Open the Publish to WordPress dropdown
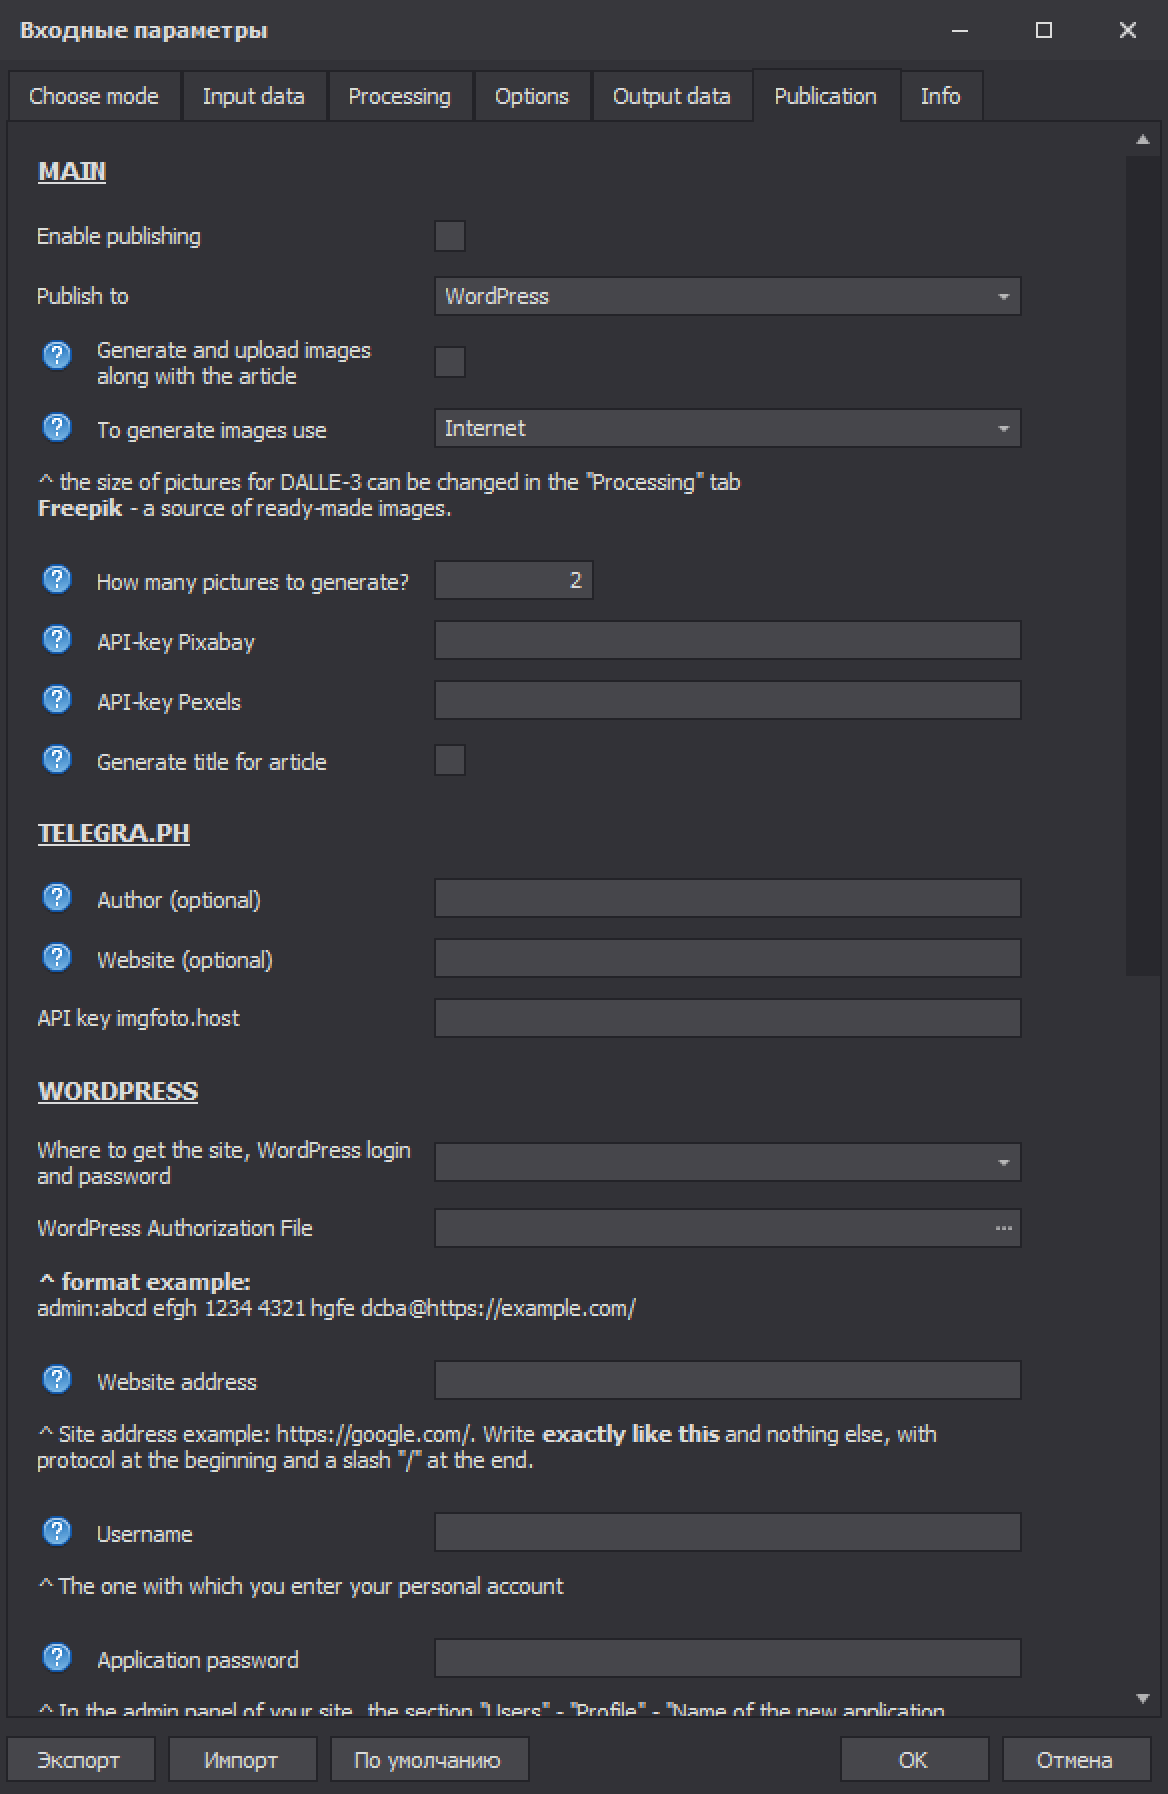This screenshot has width=1168, height=1794. point(728,296)
